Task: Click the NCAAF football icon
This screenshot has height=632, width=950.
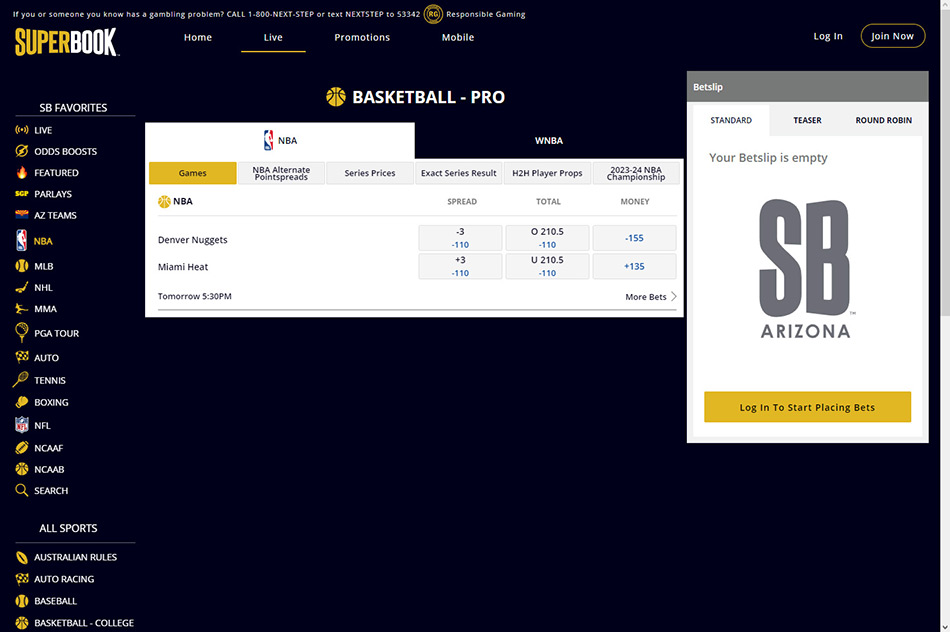Action: click(22, 448)
